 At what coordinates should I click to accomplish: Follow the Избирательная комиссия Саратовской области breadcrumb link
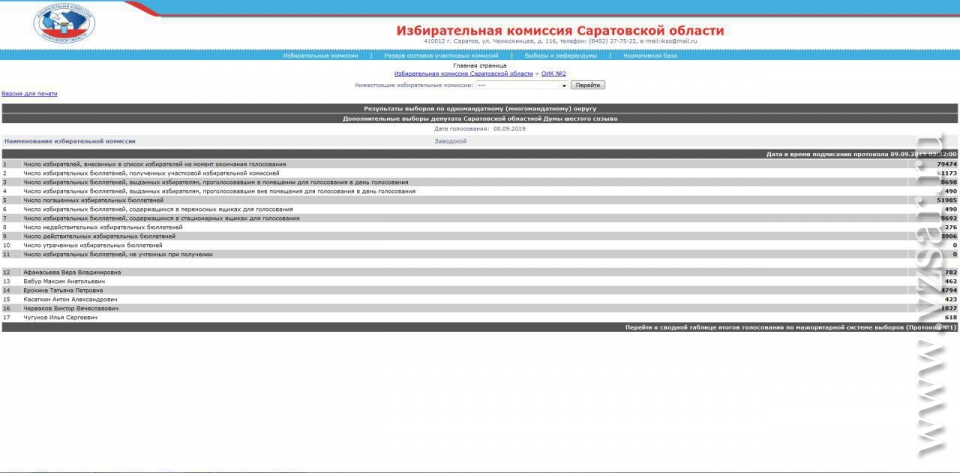[463, 73]
